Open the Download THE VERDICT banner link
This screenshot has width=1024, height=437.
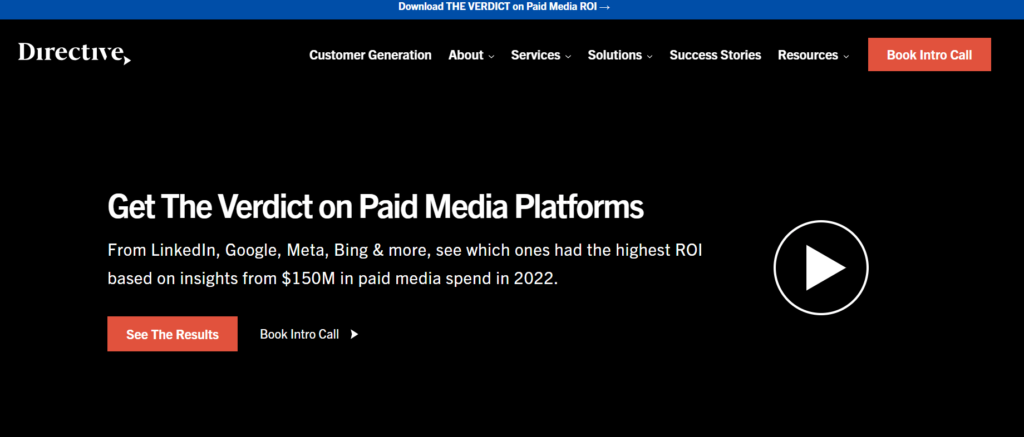pos(504,7)
